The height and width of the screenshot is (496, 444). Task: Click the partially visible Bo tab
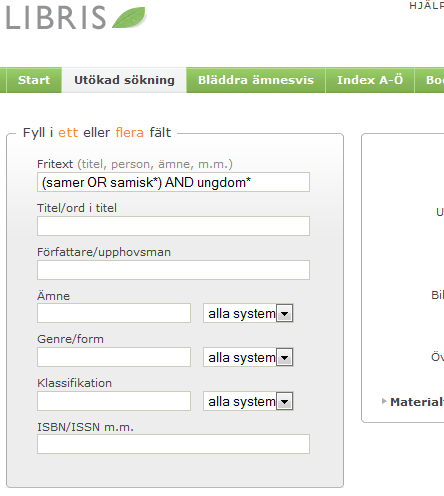(430, 80)
